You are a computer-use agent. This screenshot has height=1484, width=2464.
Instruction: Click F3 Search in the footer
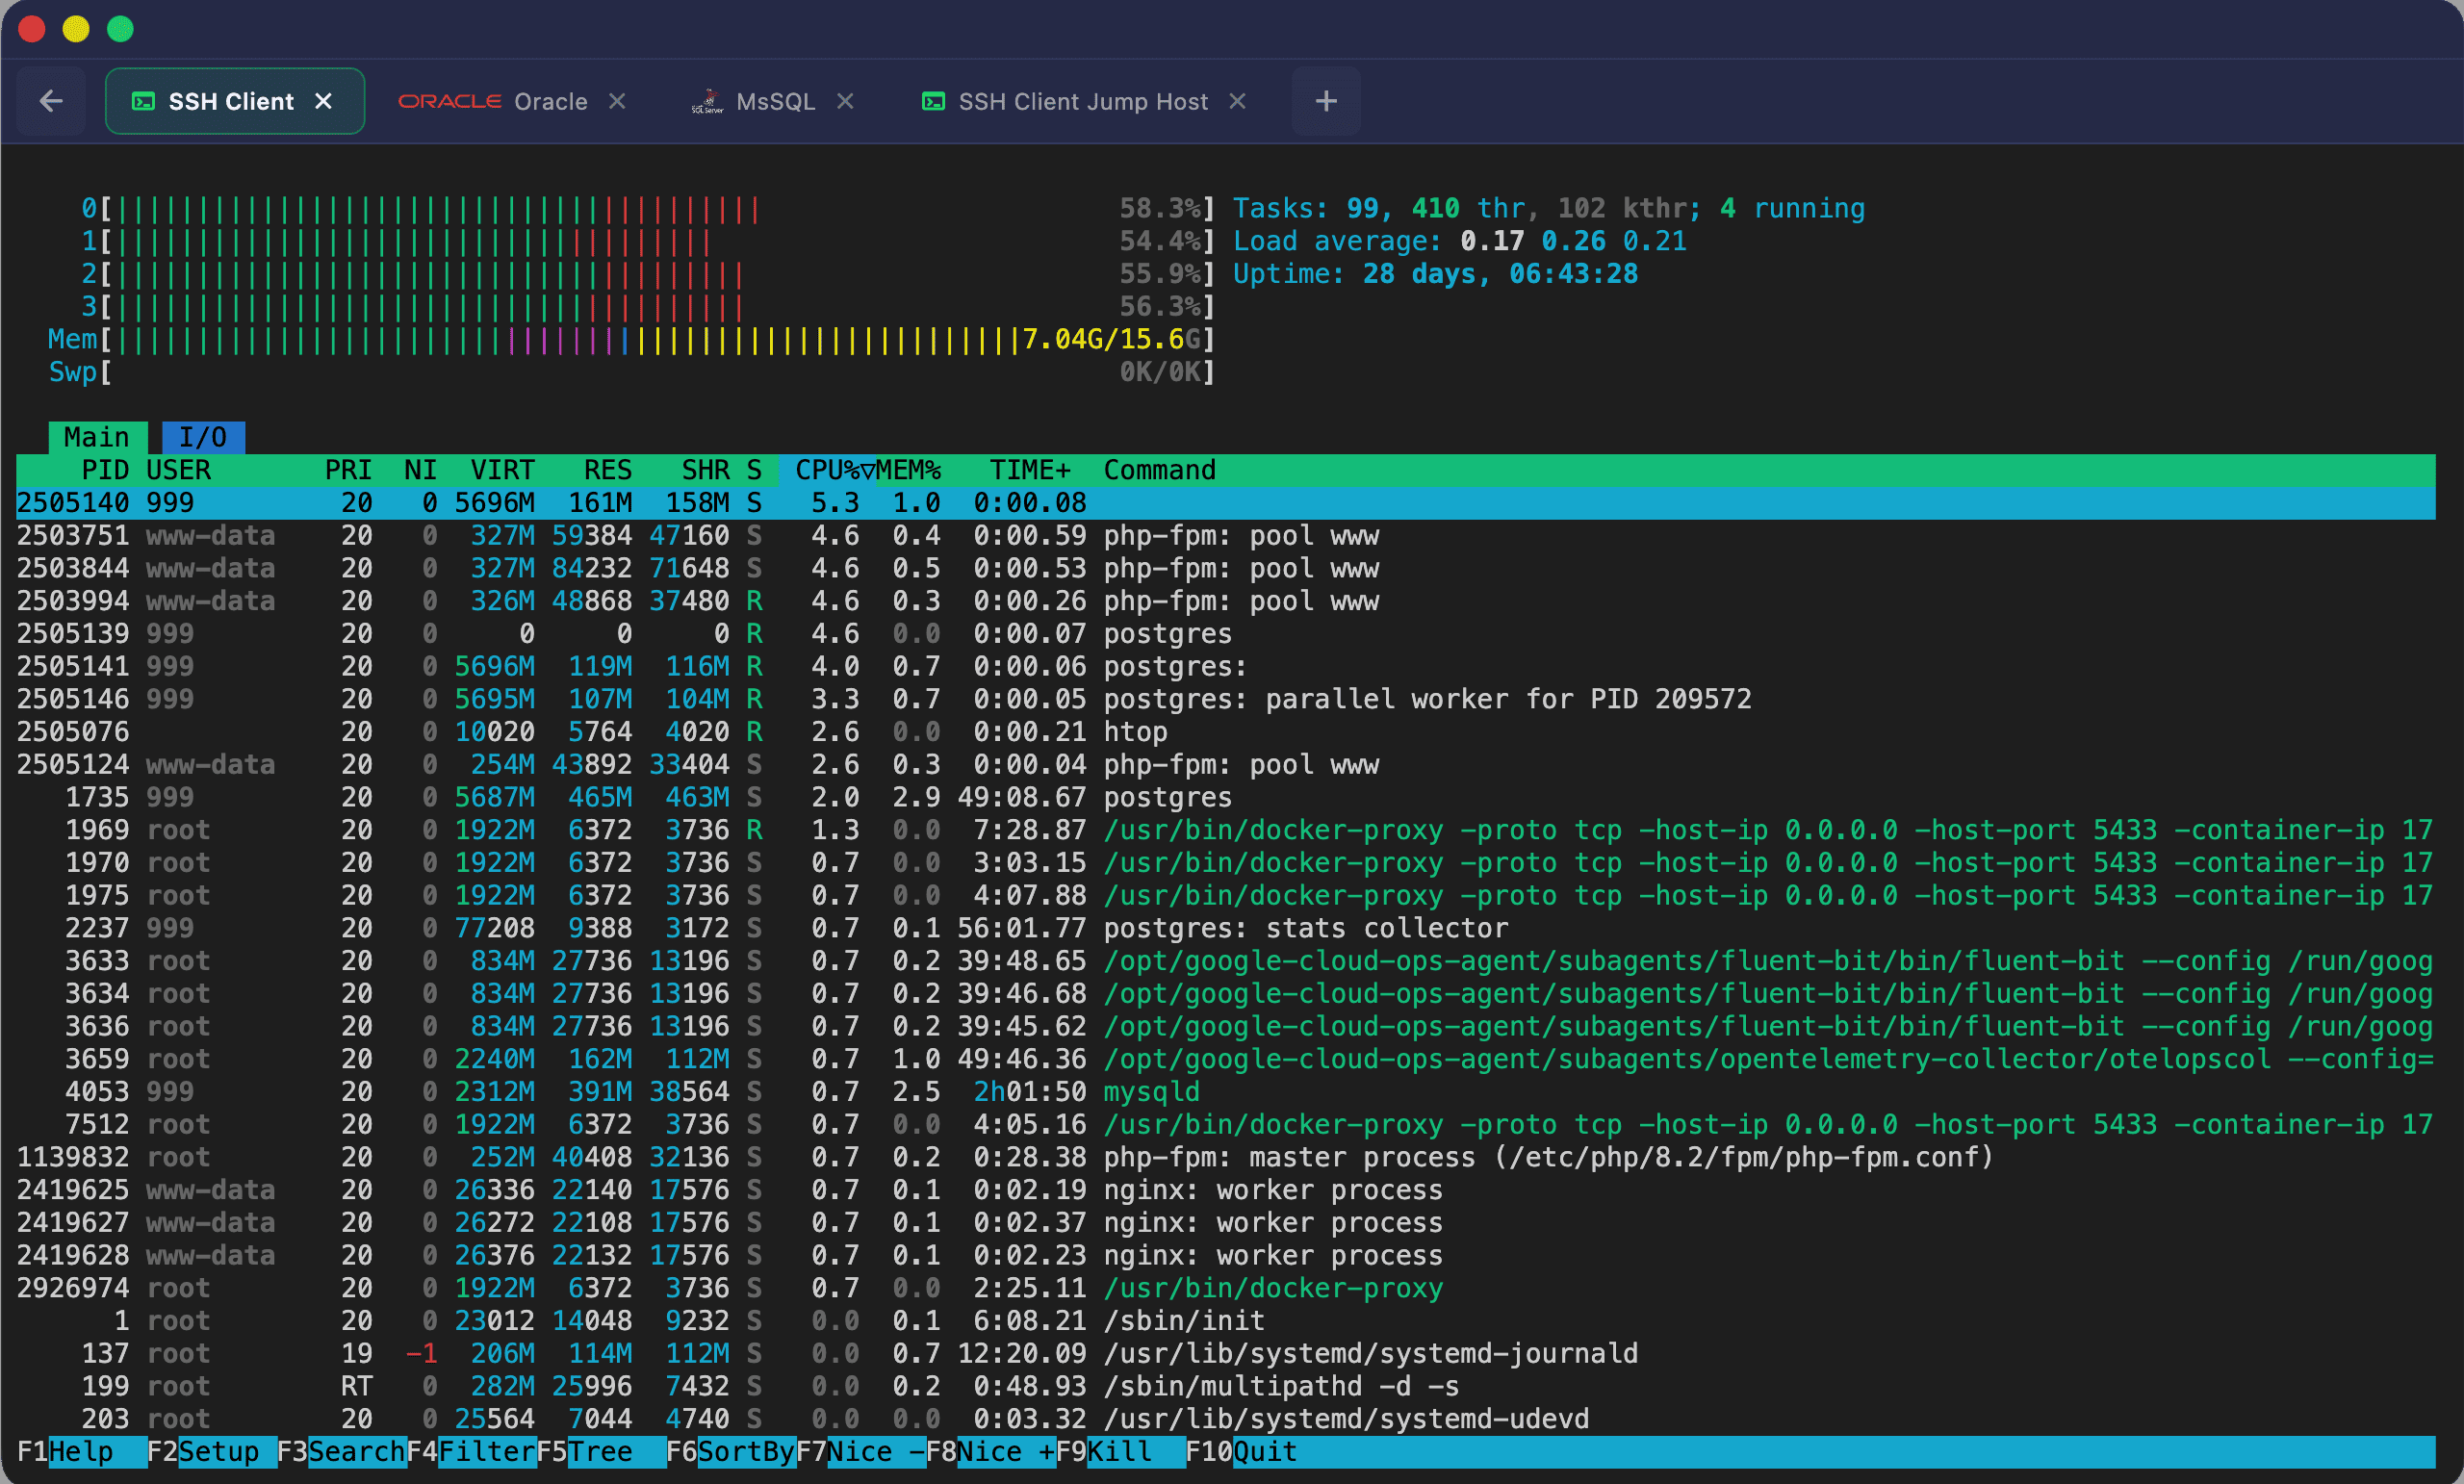point(341,1451)
